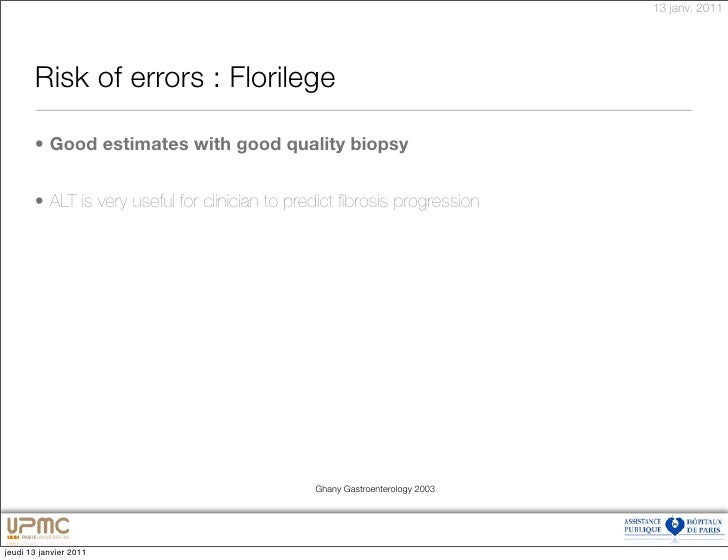The image size is (728, 560).
Task: Click the word "biopsy" in first bullet
Action: click(x=379, y=145)
